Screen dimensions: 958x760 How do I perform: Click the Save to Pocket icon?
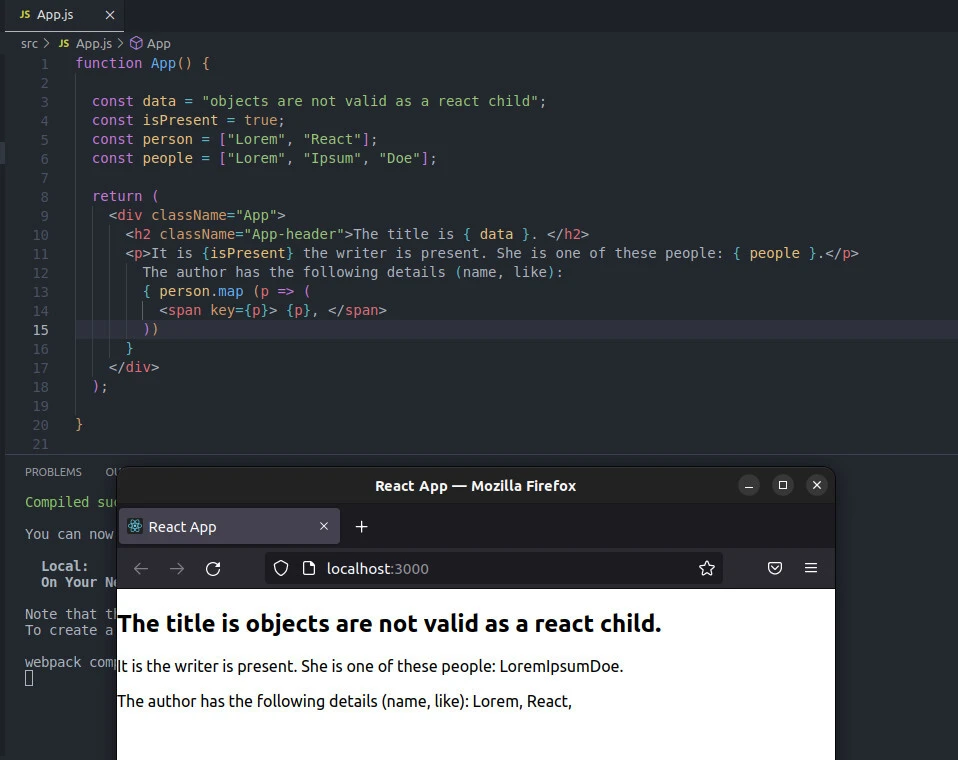point(774,569)
